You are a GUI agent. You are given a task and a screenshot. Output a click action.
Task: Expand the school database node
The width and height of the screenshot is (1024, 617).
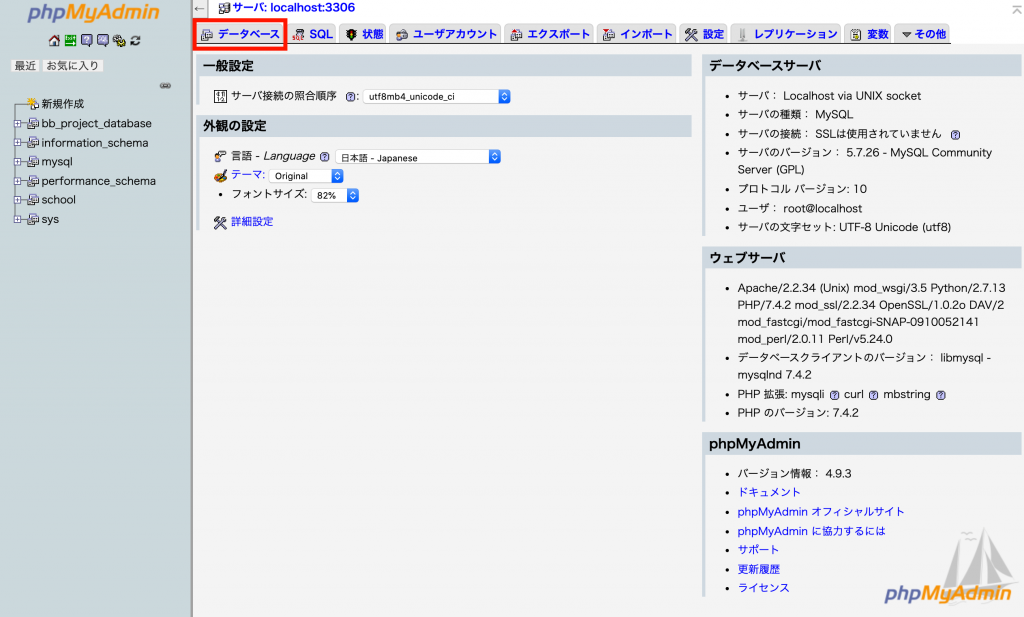click(x=18, y=200)
